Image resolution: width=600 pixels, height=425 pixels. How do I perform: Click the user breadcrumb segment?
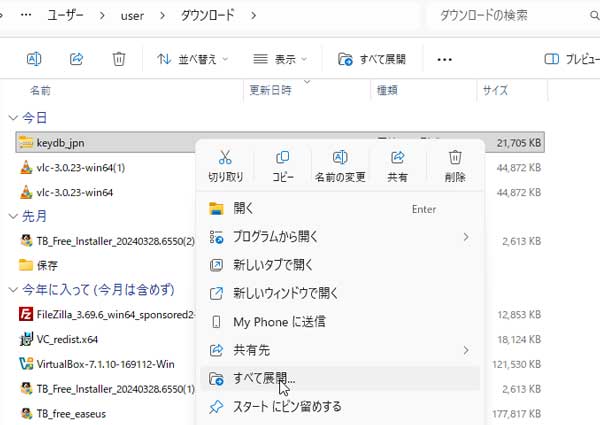tap(132, 16)
